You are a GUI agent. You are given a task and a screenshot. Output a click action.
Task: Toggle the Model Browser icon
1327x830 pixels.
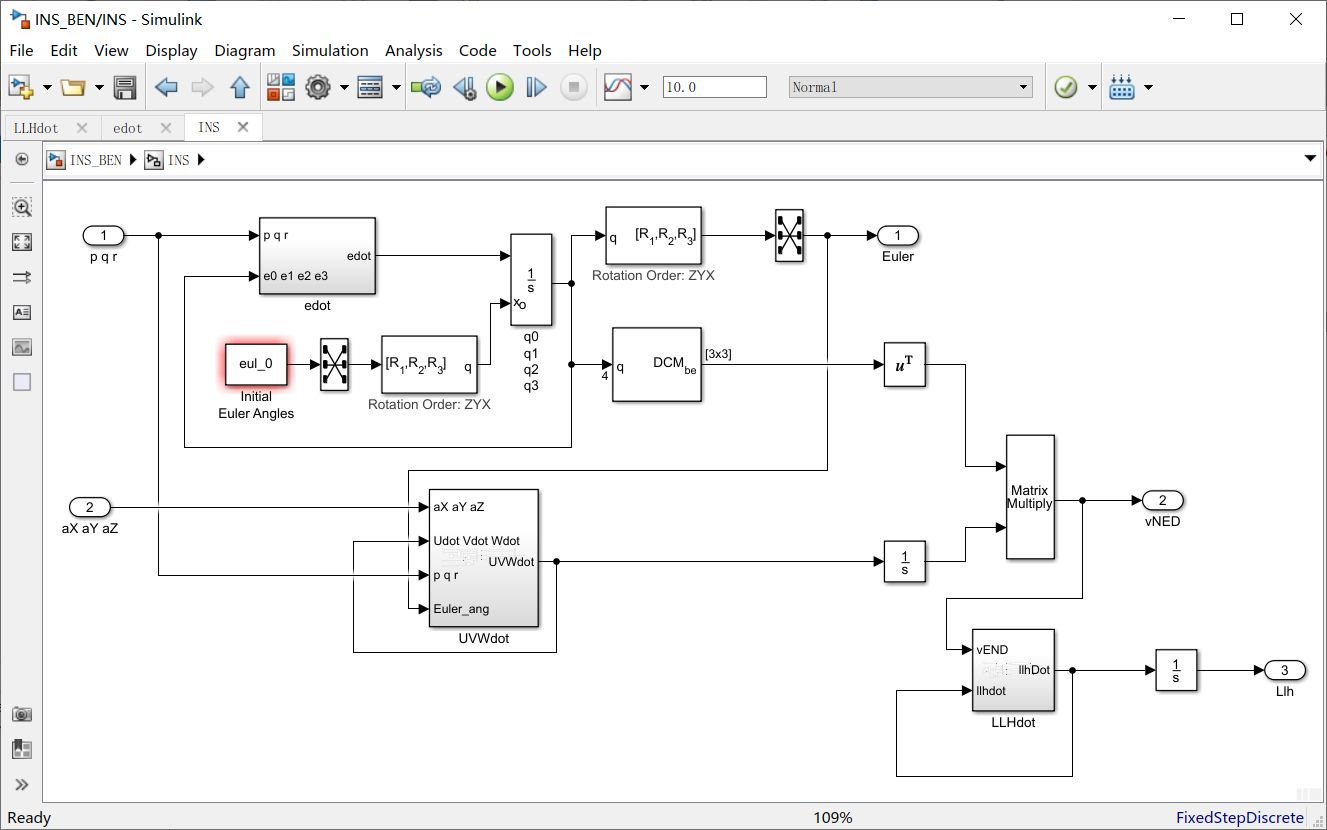point(22,749)
